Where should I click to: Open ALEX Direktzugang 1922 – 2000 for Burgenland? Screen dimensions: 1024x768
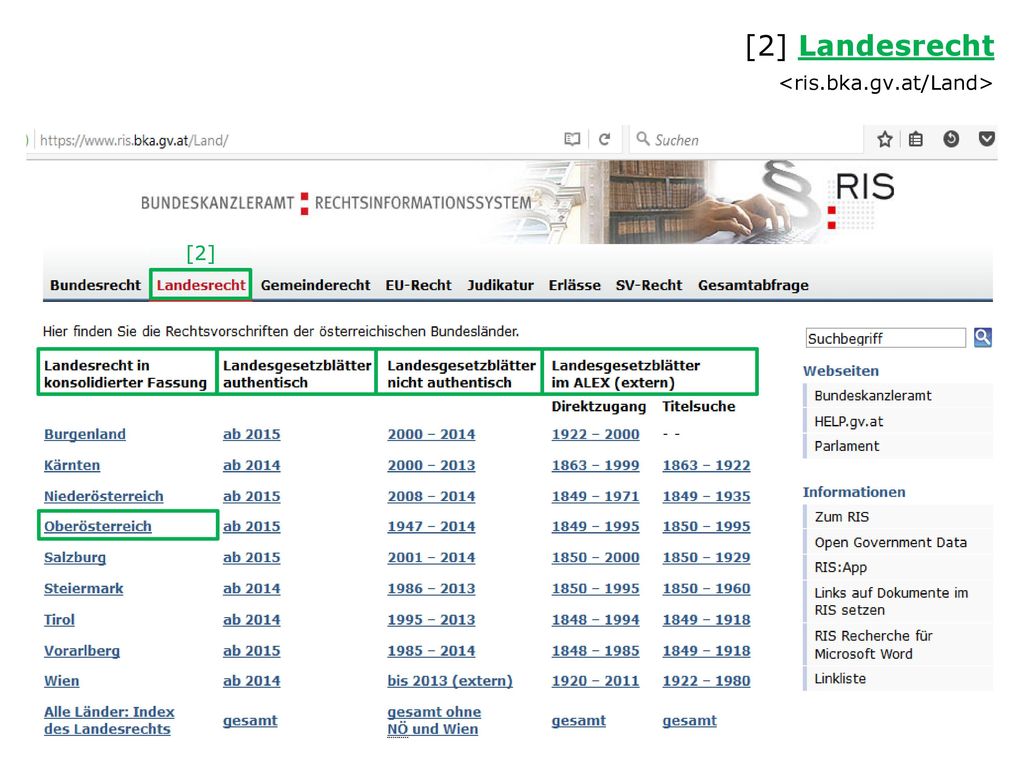596,434
